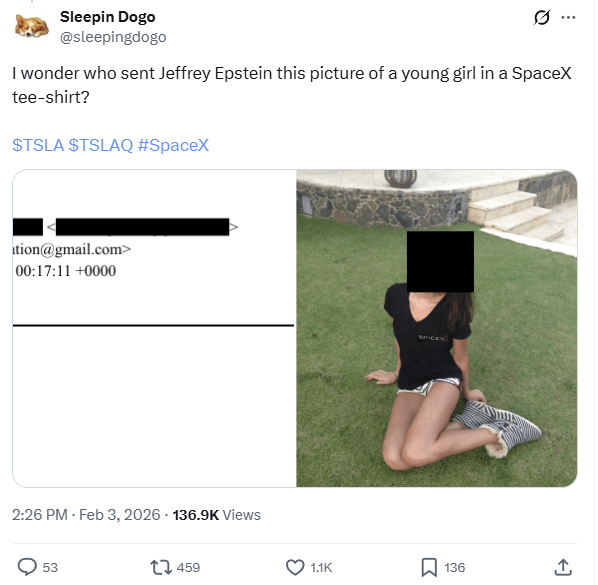Click the 1.1K likes count
Screen dimensions: 598x585
click(321, 567)
